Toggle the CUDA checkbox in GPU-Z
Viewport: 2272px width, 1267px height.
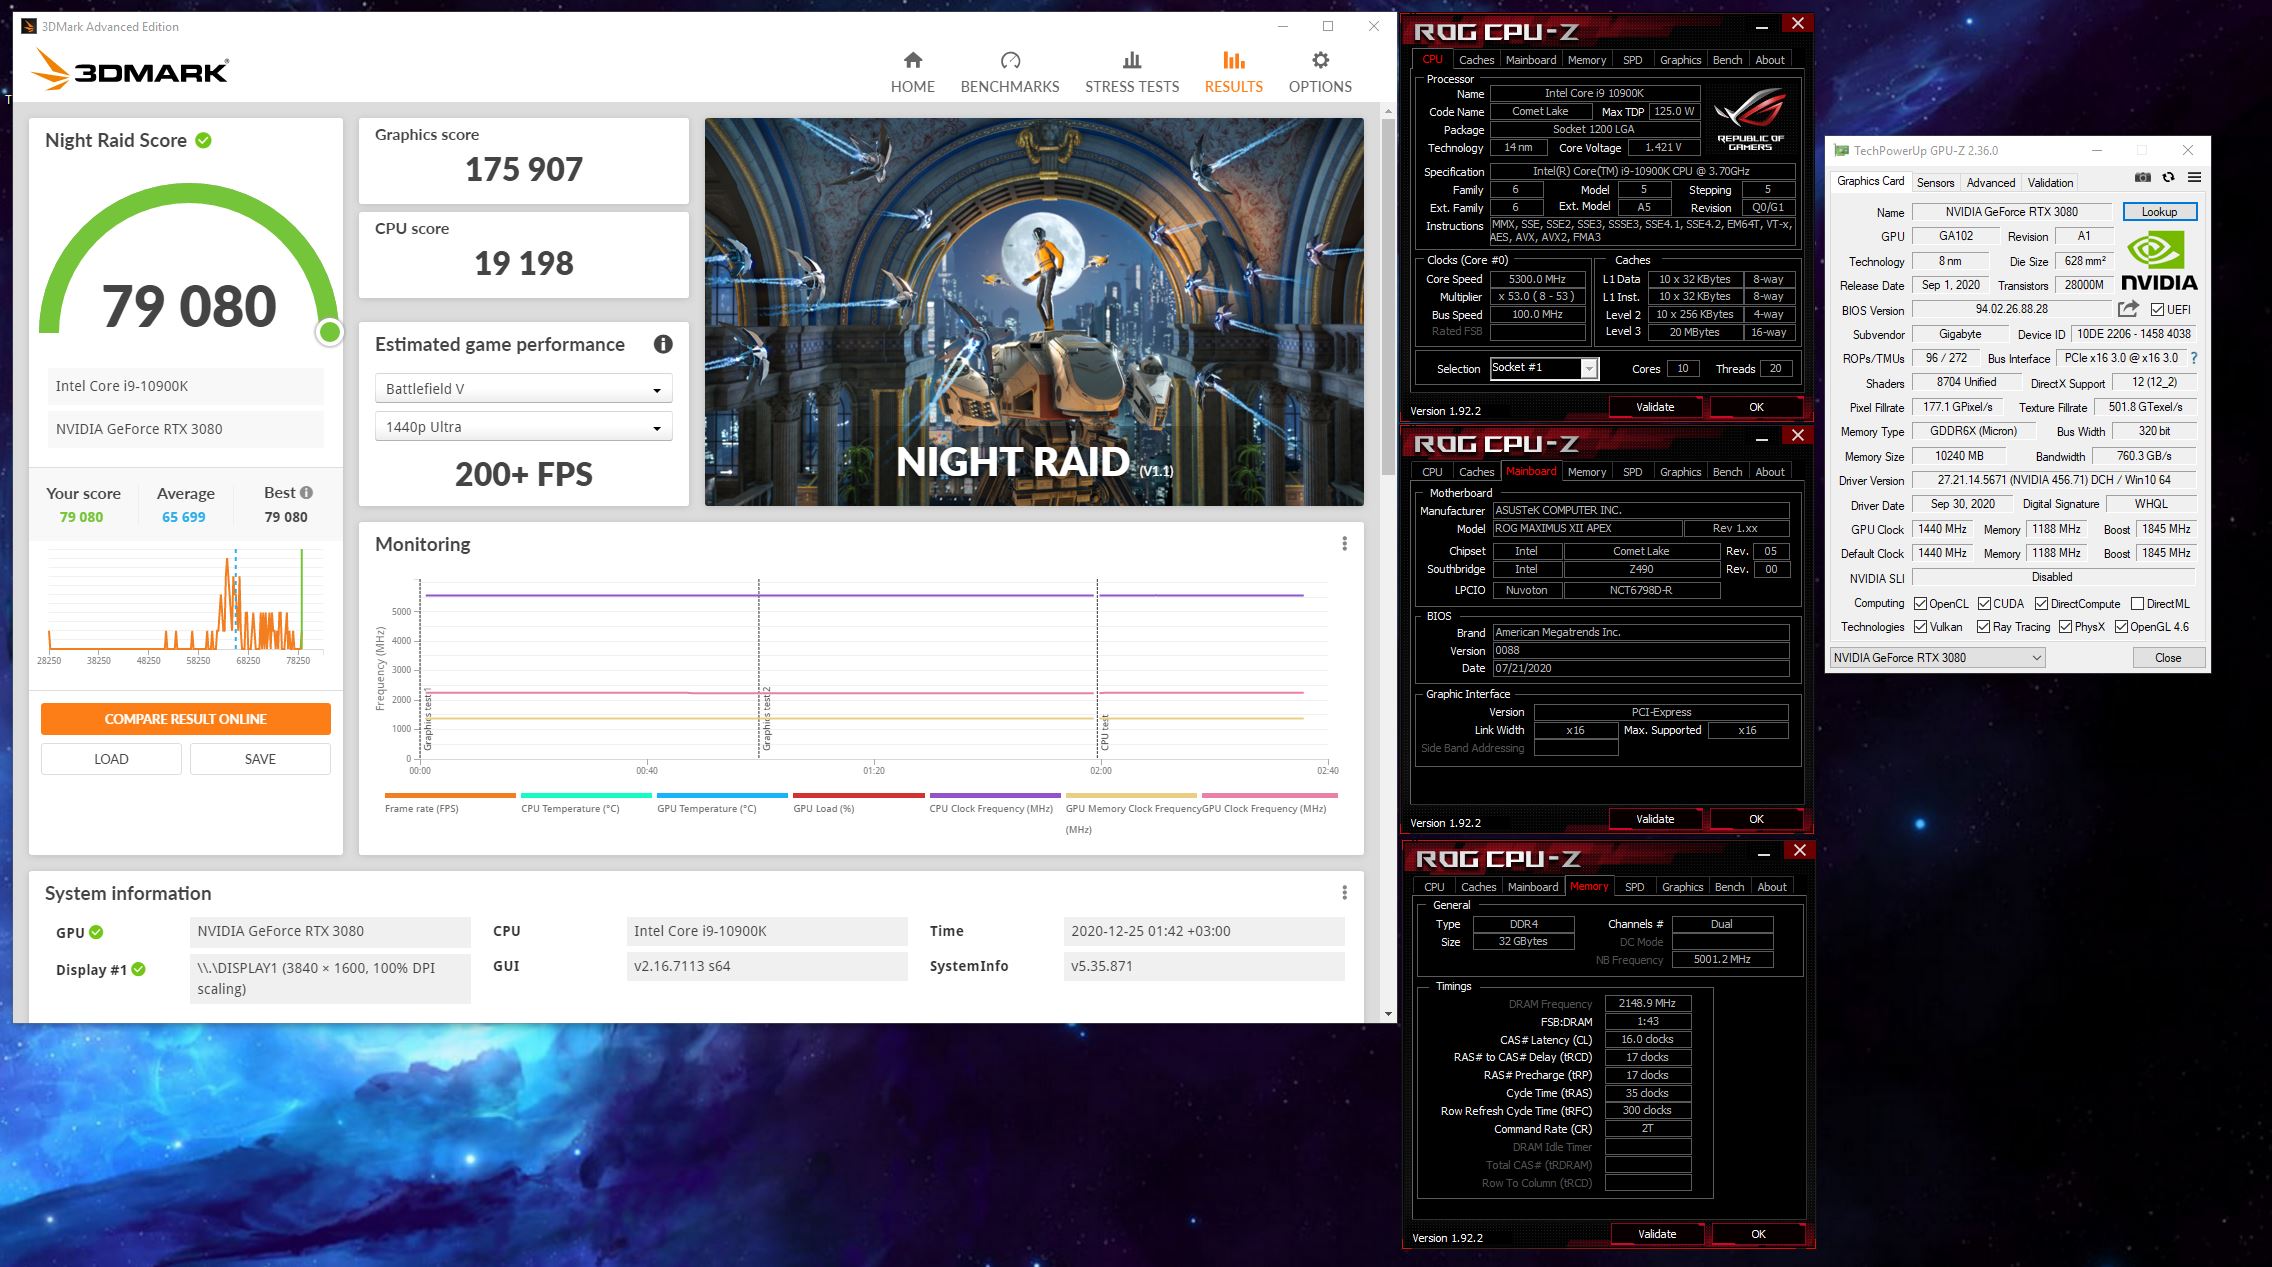click(1984, 604)
